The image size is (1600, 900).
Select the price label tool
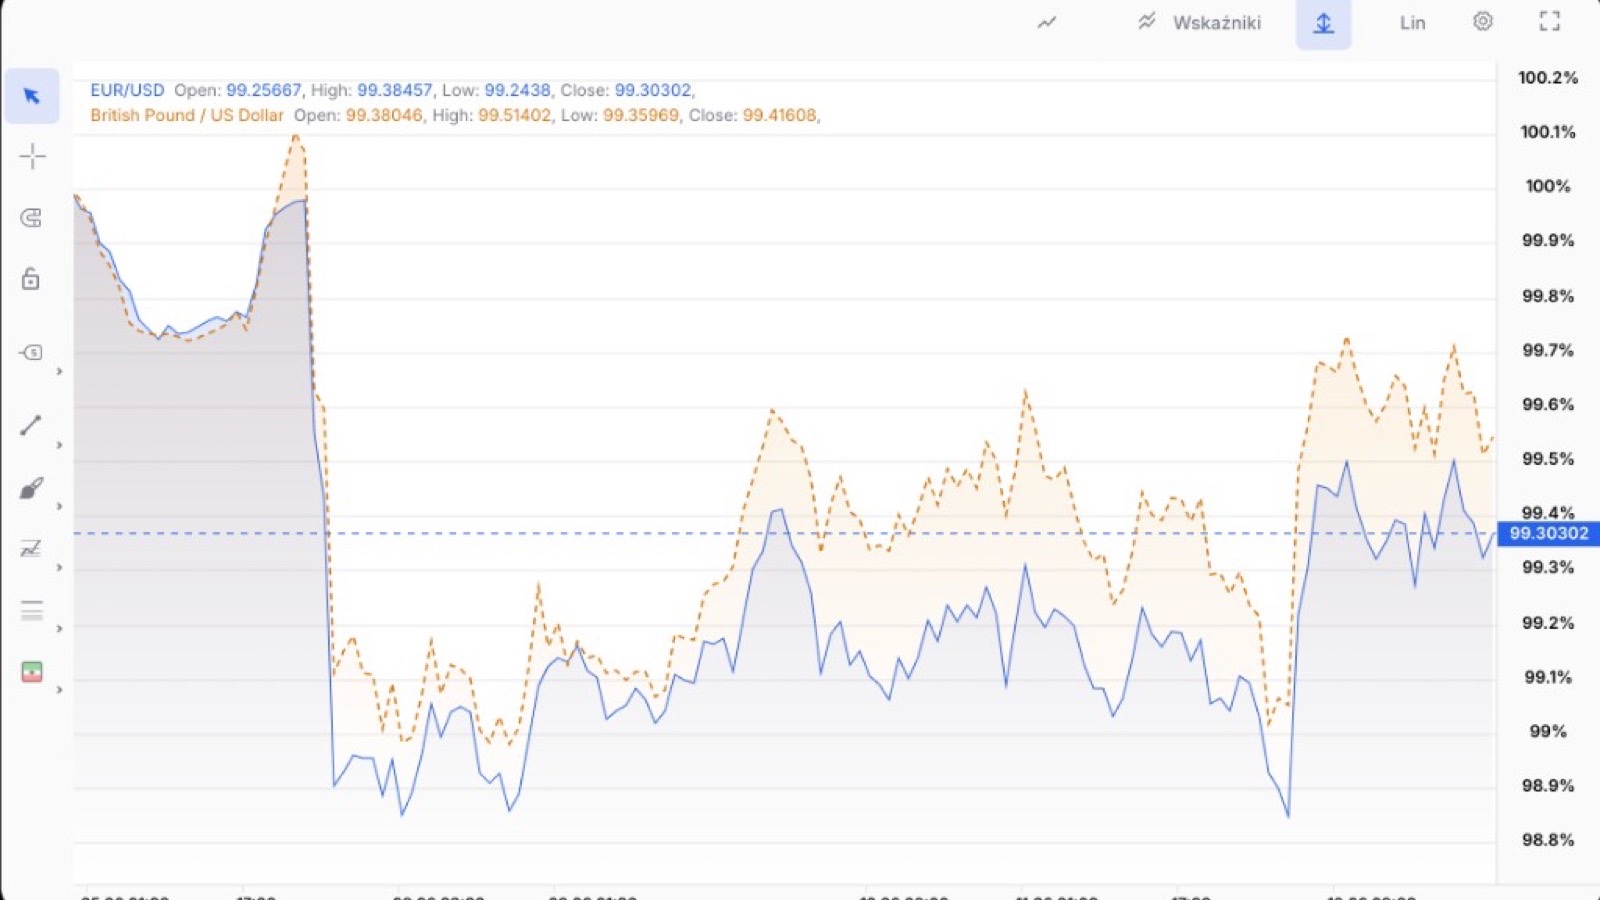pos(32,352)
